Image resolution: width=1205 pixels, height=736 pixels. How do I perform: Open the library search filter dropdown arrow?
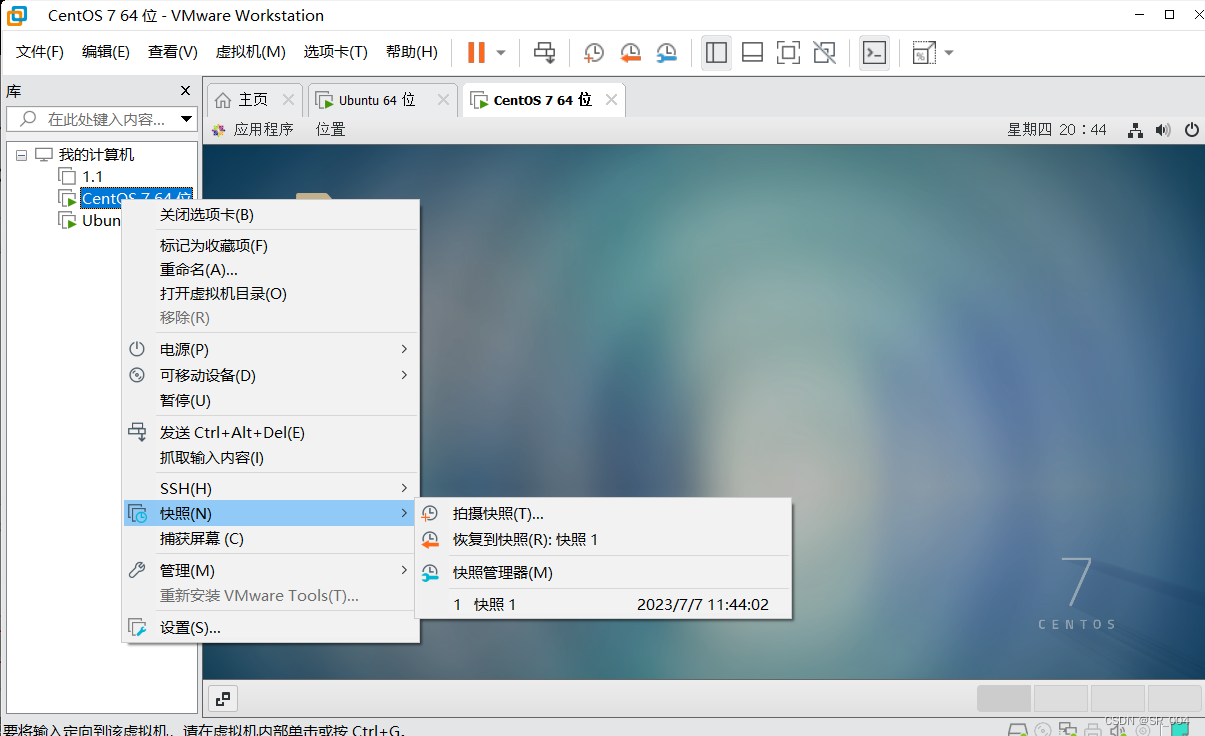point(187,119)
